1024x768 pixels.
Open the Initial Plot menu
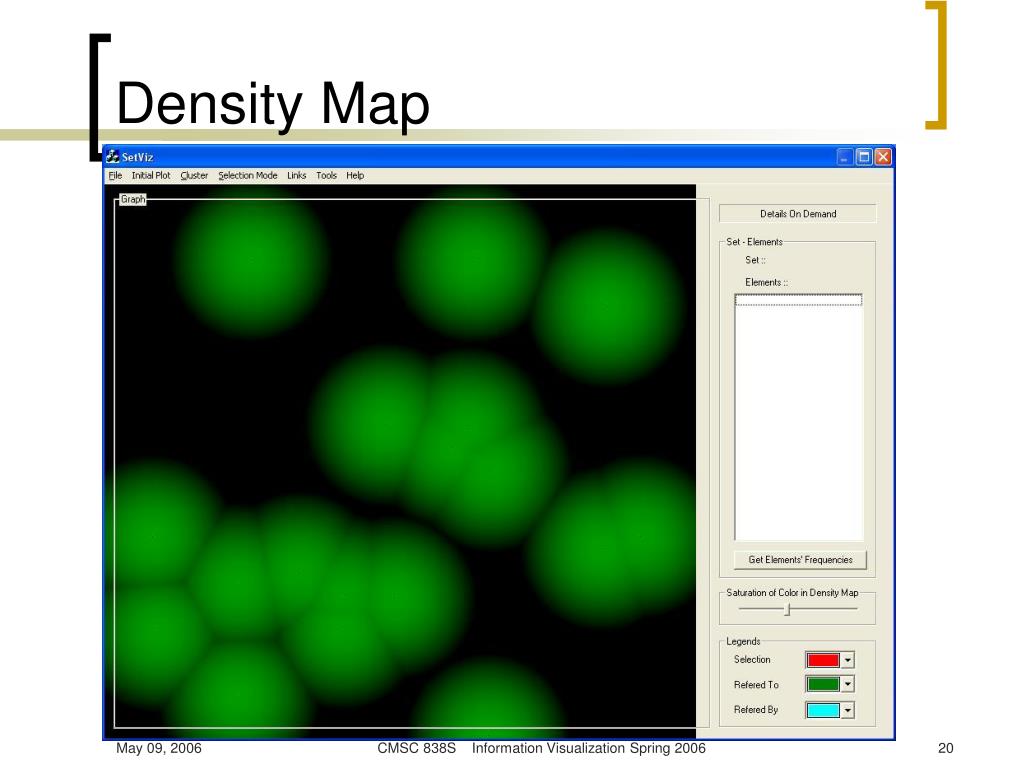pyautogui.click(x=151, y=176)
